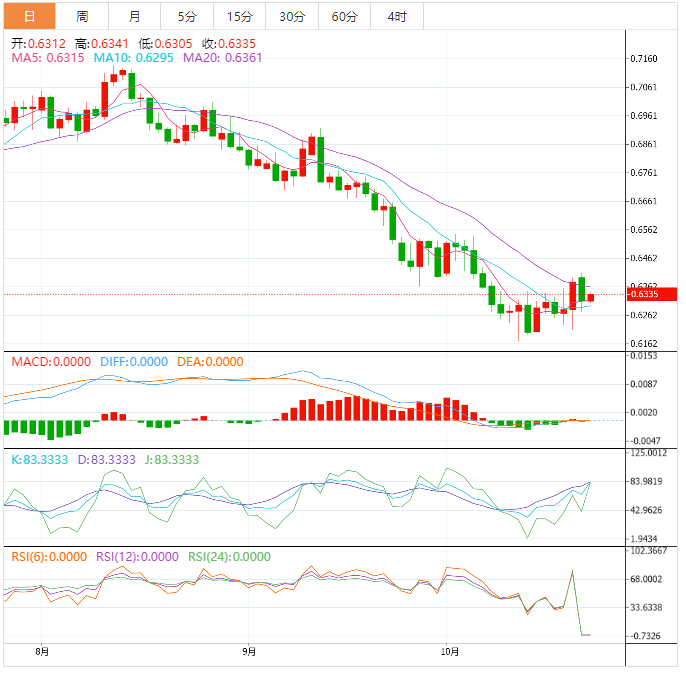
Task: Click the RSI(12):0.0000 label
Action: pos(137,557)
